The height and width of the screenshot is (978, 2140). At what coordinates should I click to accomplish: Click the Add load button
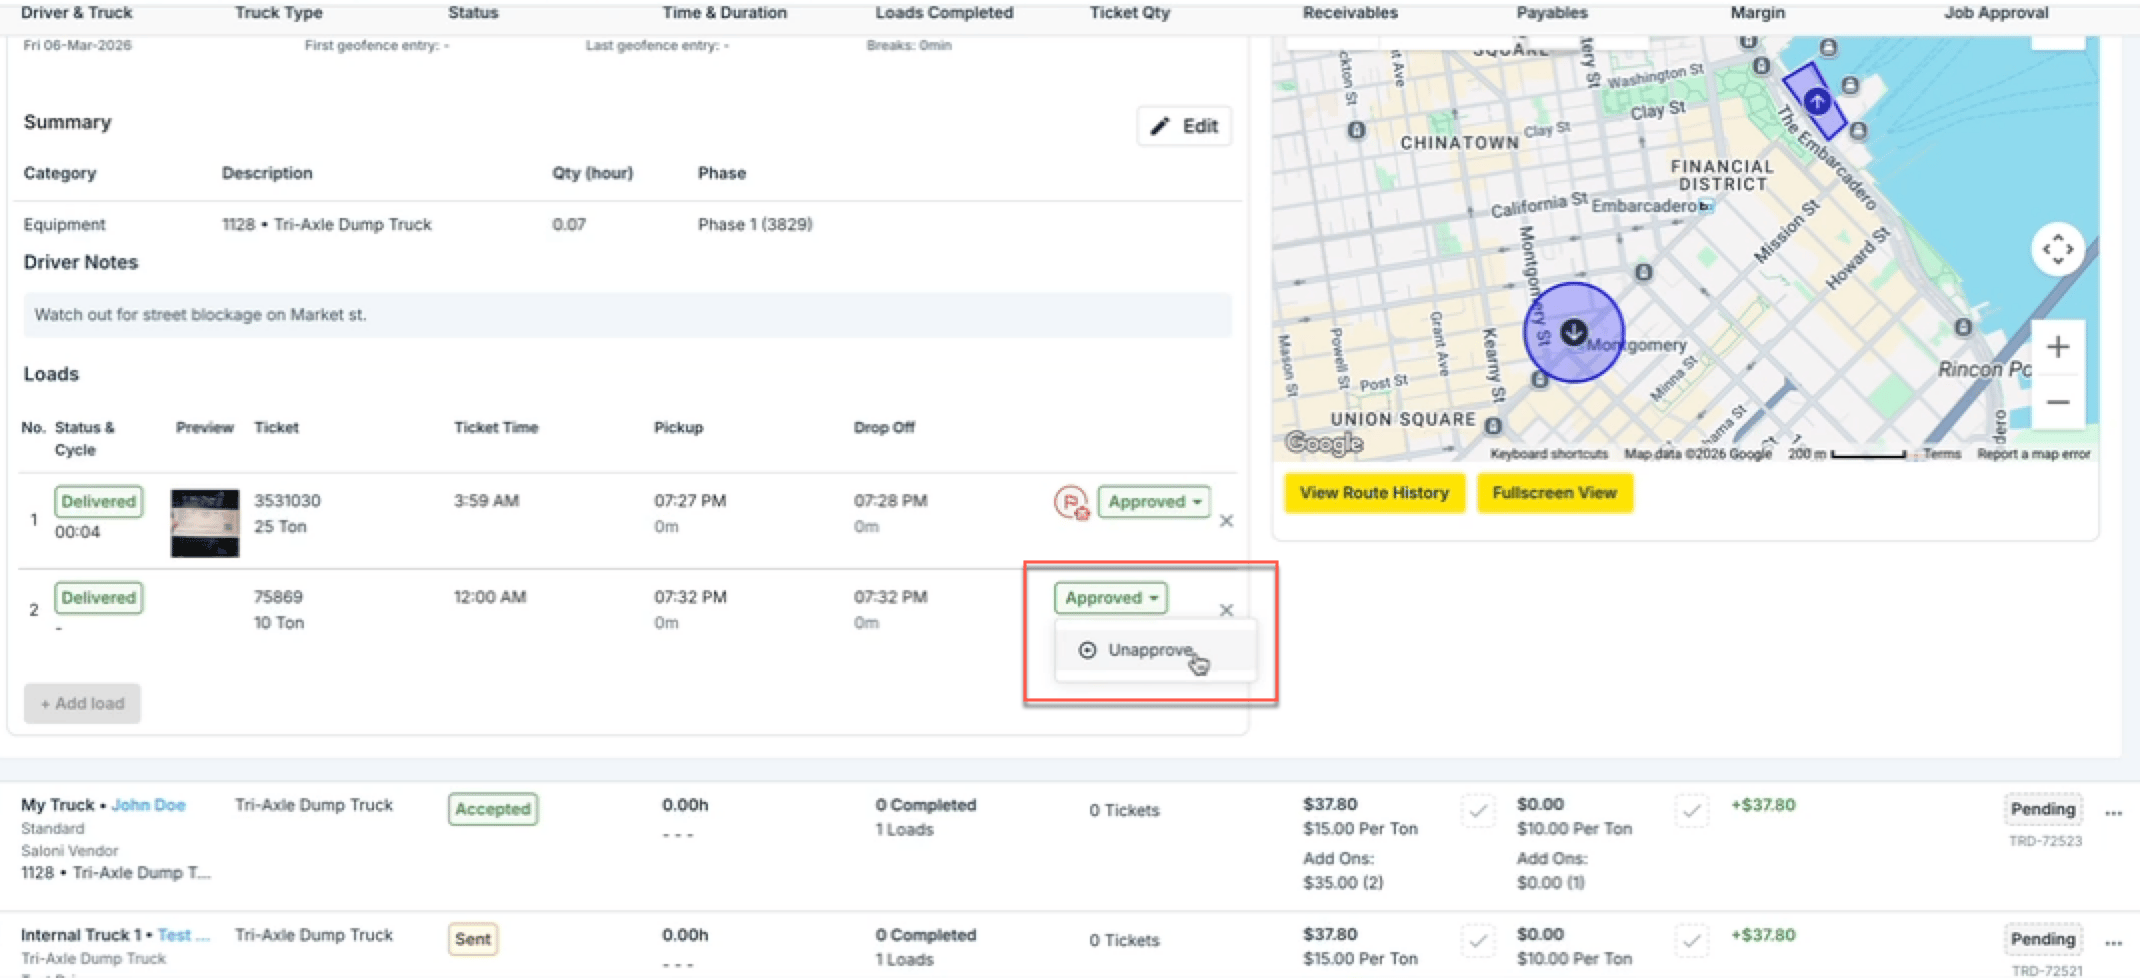coord(82,703)
